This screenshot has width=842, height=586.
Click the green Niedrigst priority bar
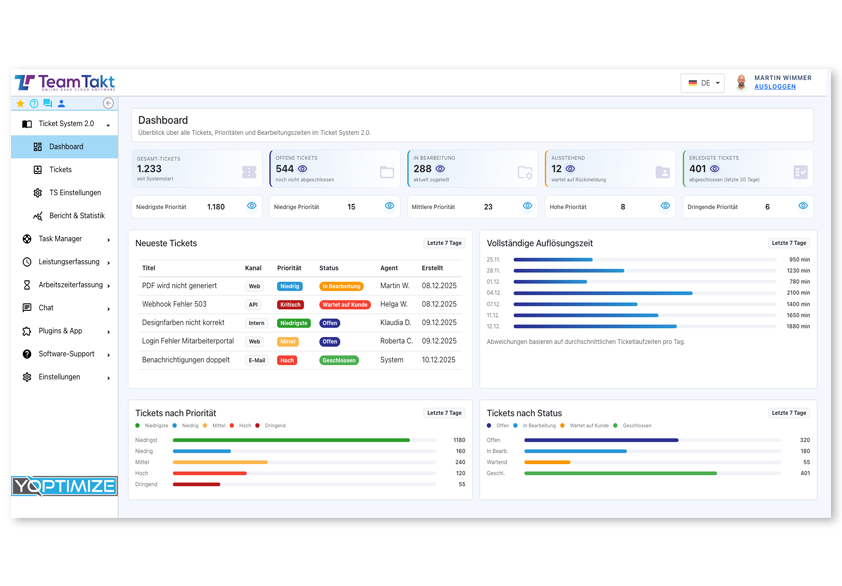pyautogui.click(x=290, y=439)
